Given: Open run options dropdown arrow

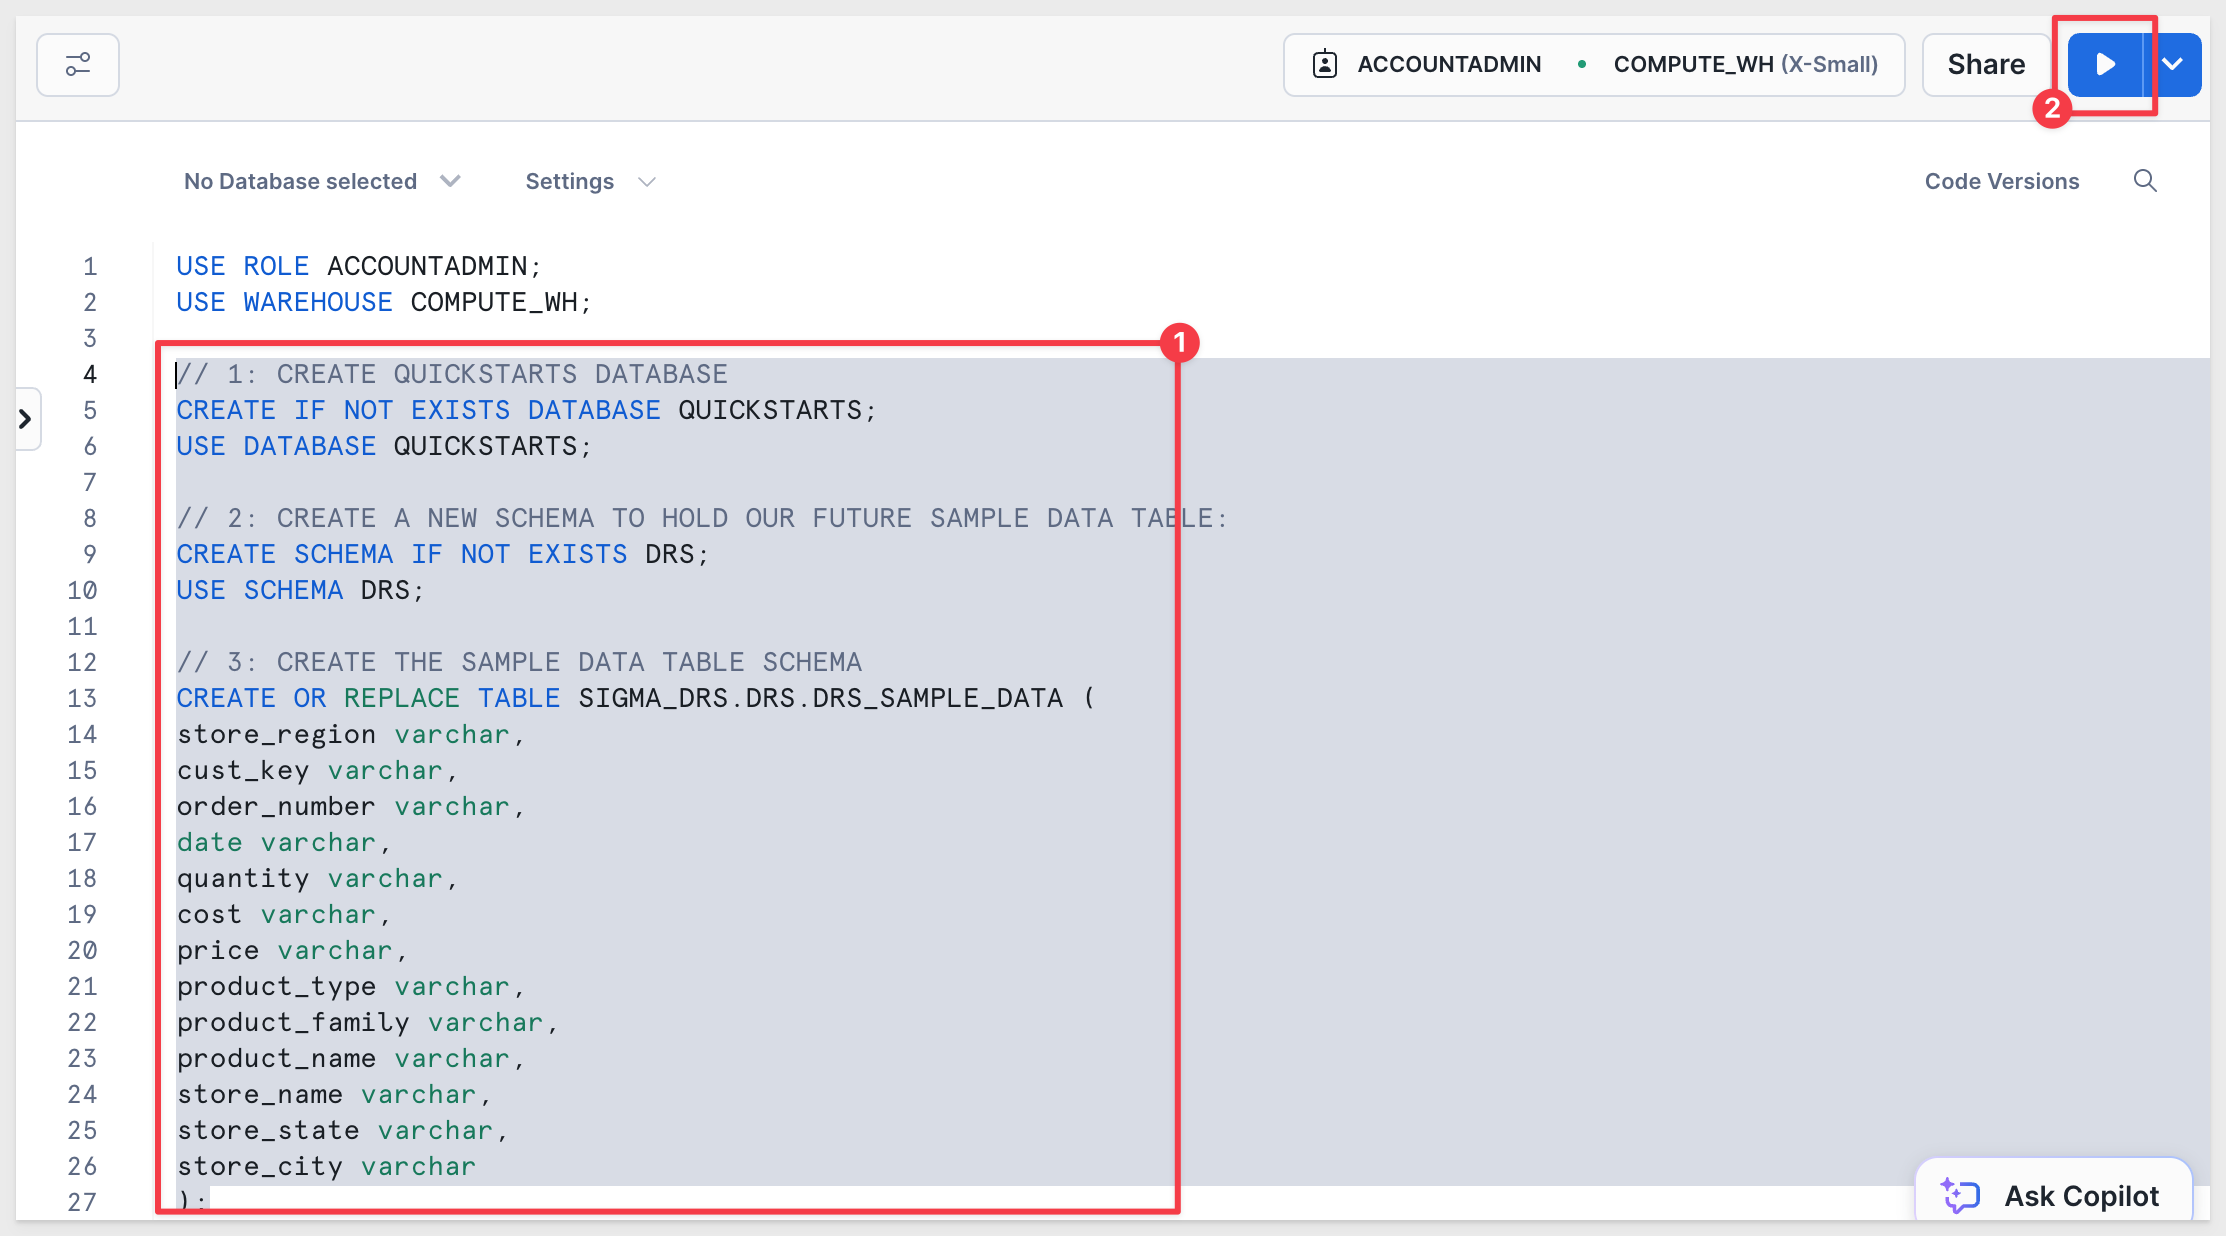Looking at the screenshot, I should coord(2172,65).
